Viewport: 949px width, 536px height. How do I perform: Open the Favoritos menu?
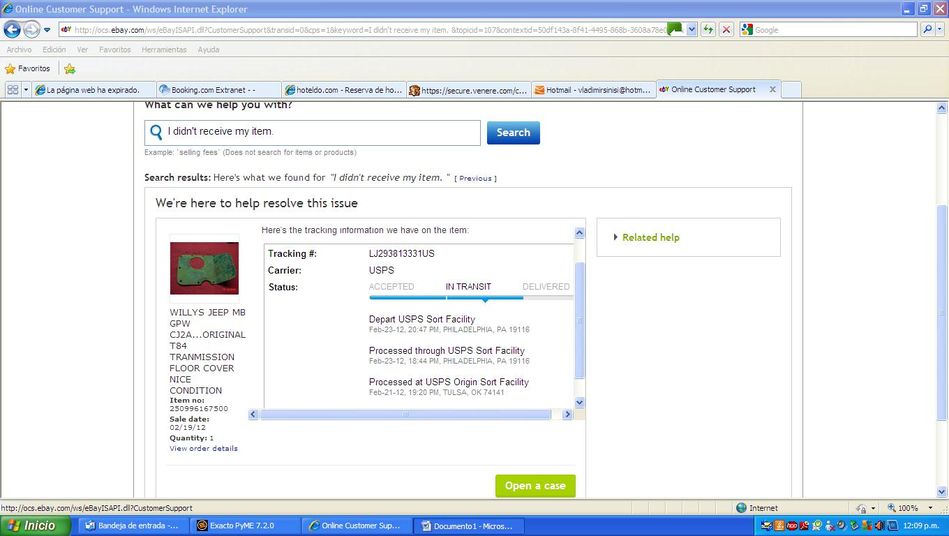click(115, 50)
